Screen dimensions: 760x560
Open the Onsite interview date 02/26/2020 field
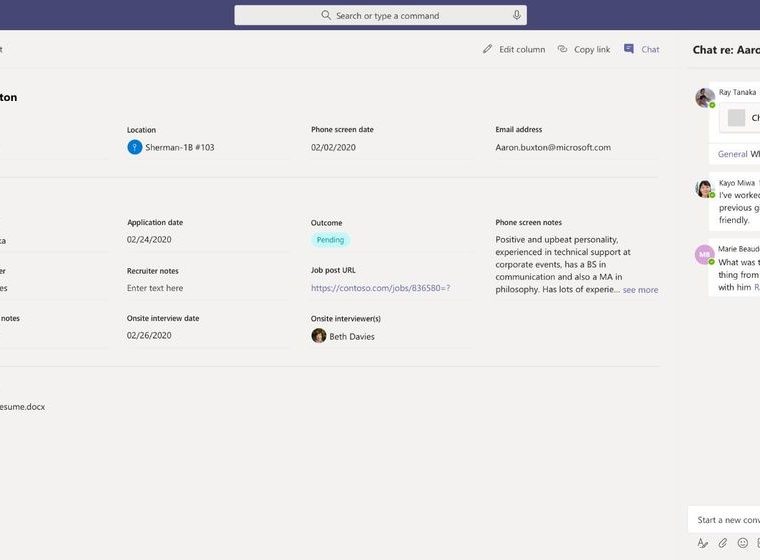[149, 336]
